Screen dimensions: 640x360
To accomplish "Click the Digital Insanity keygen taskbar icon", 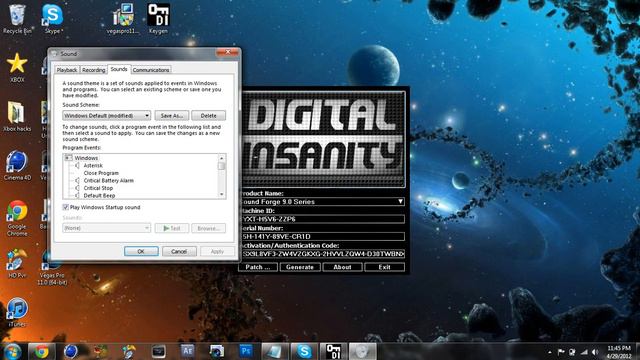I will [333, 351].
